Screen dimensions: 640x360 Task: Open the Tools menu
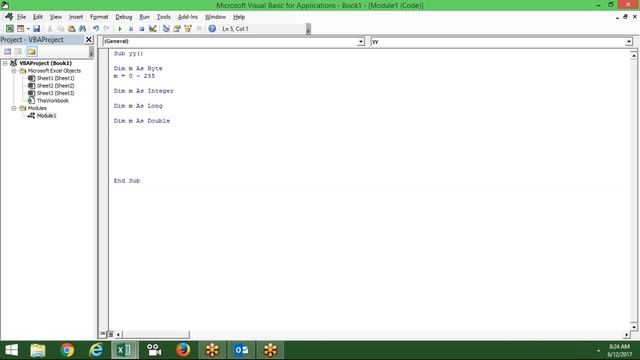164,17
